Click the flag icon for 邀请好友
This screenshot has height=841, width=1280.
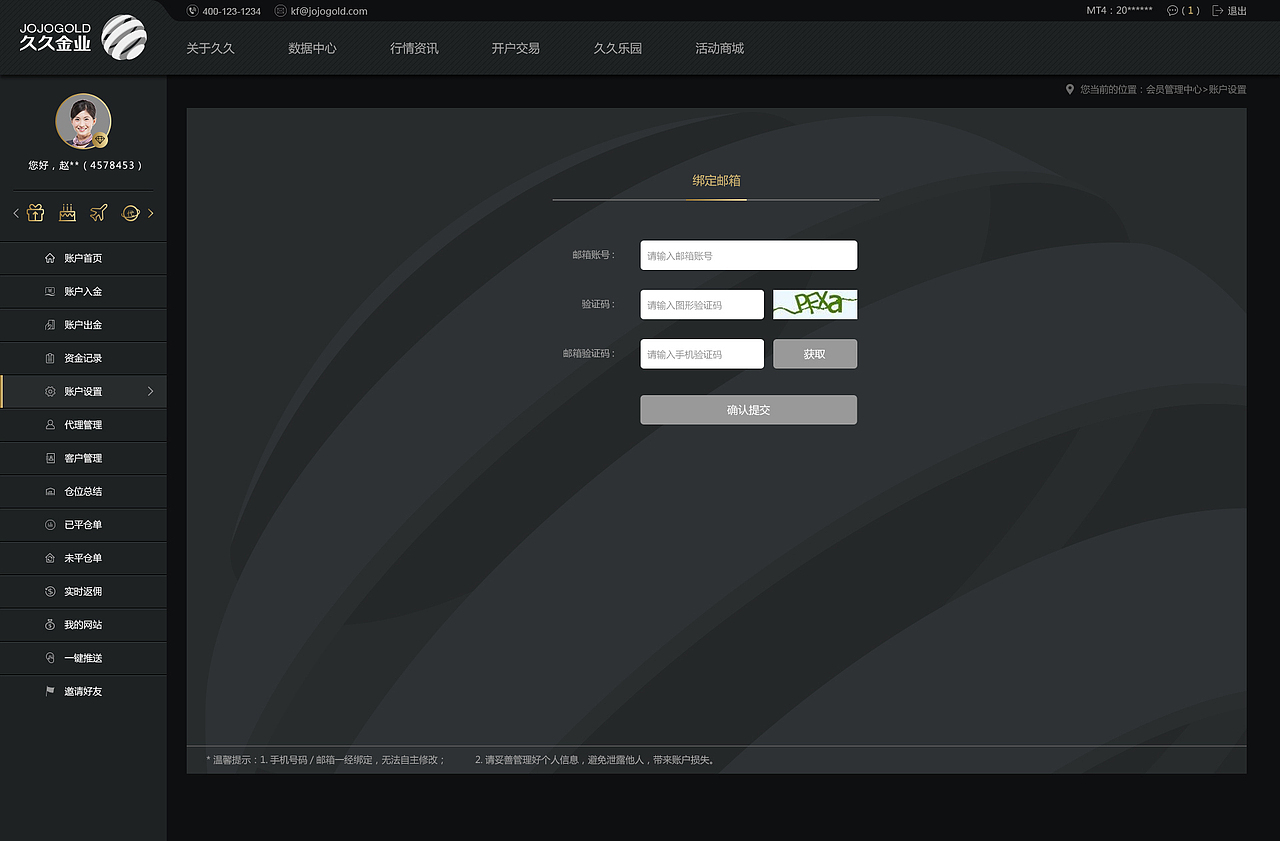point(50,691)
